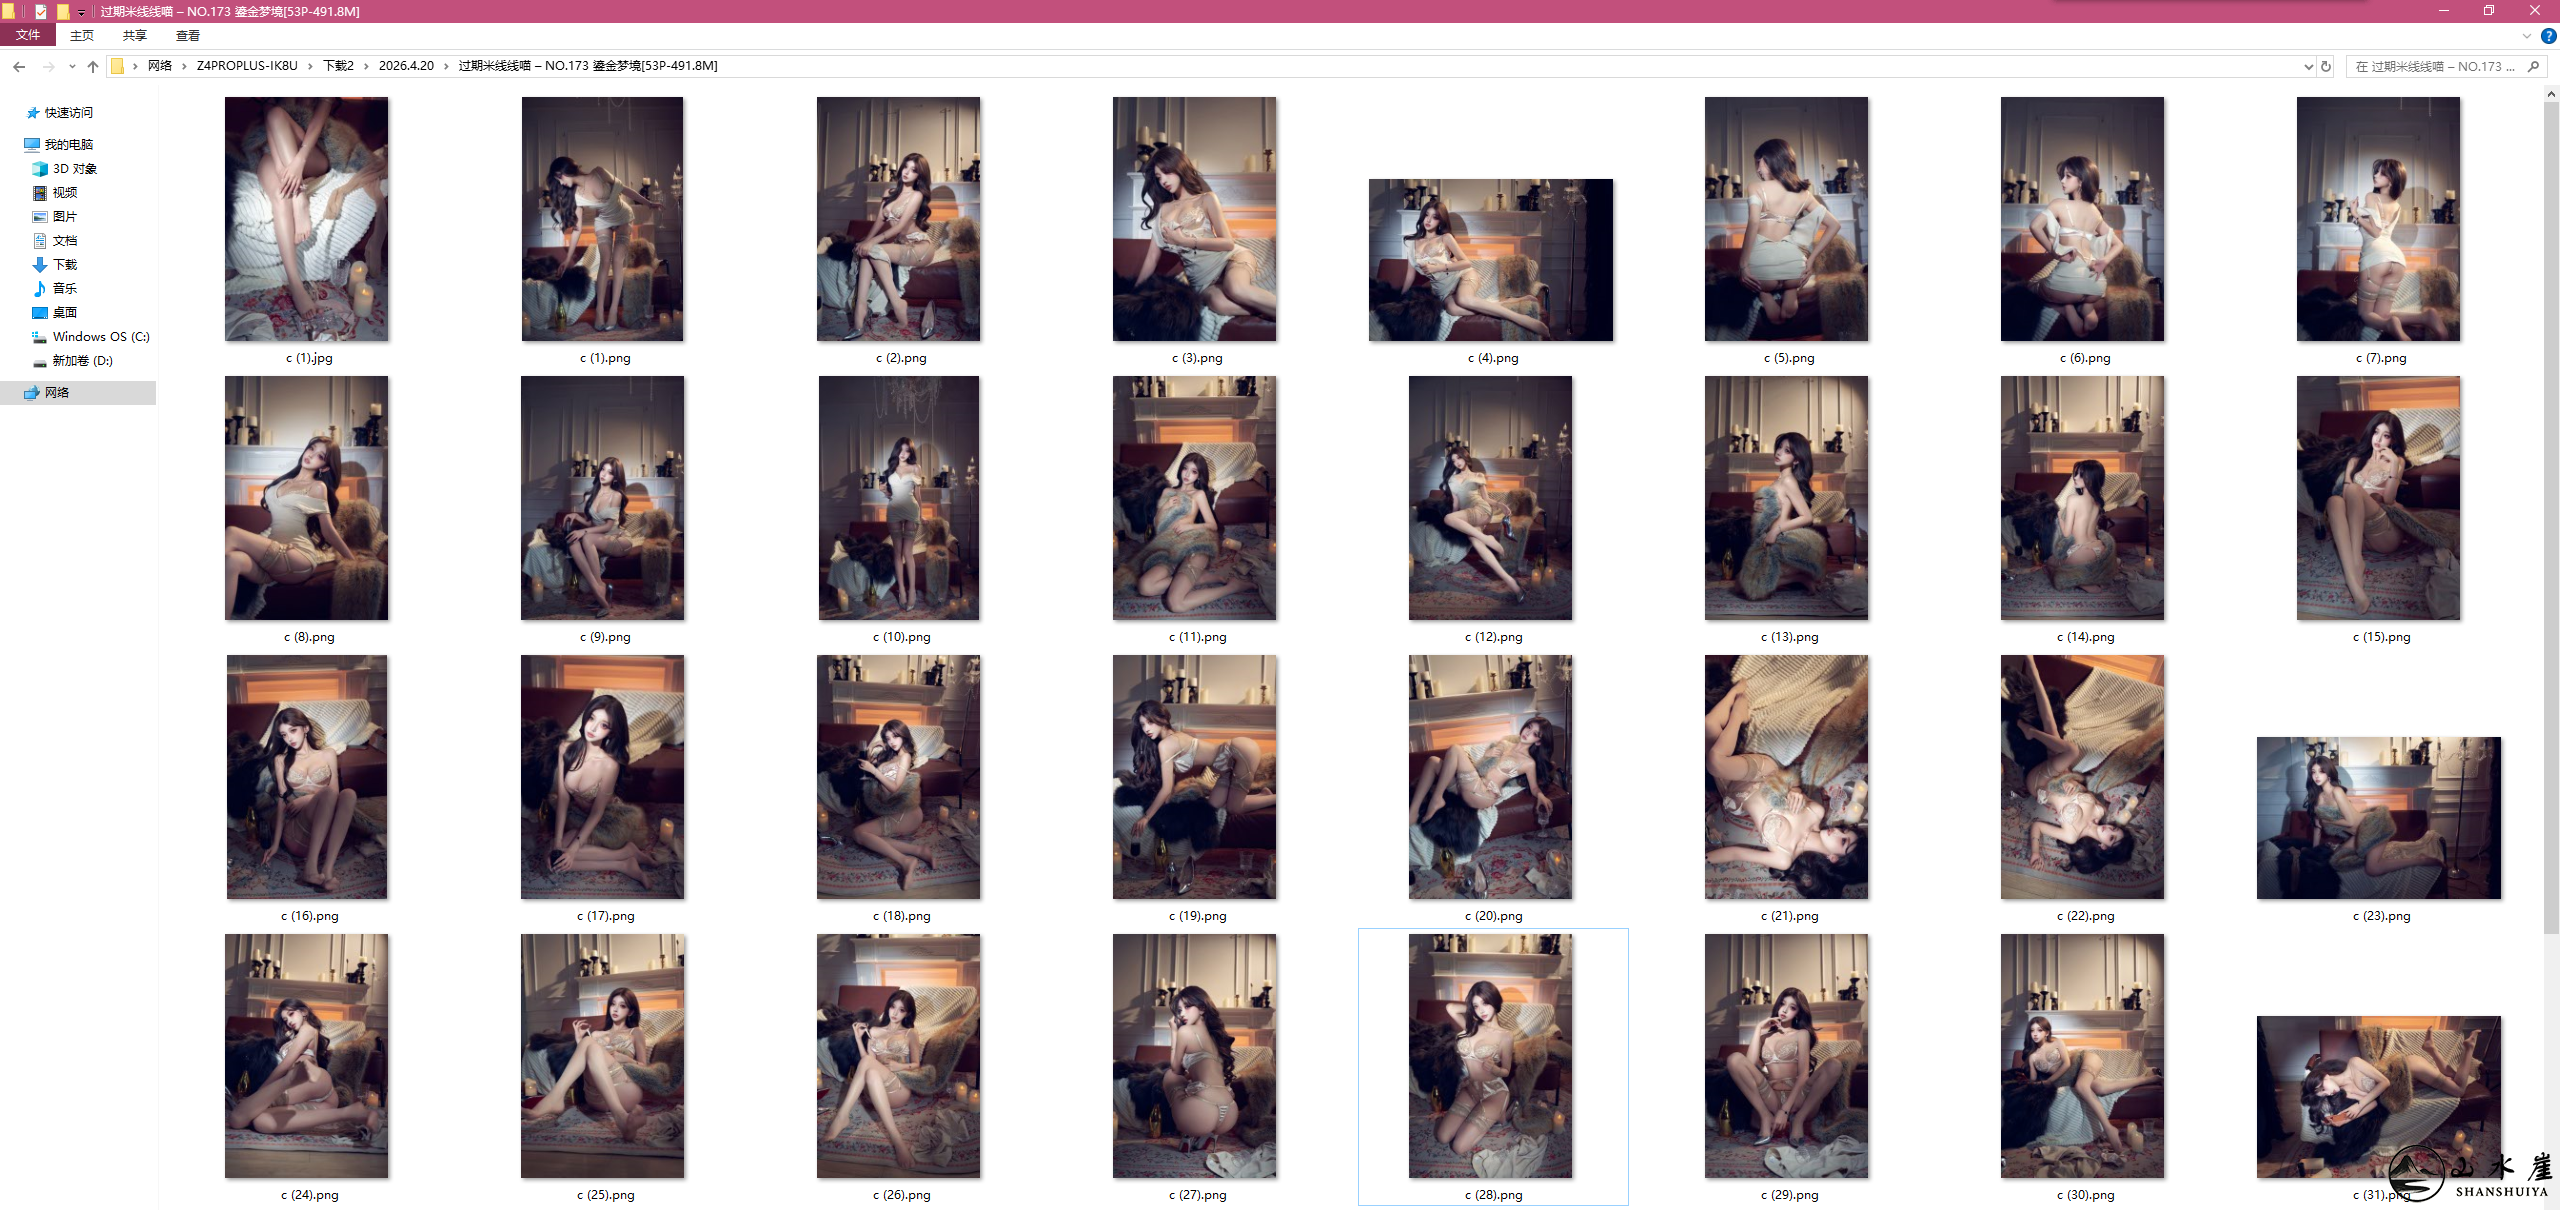Screen dimensions: 2560x1210
Task: Open the breadcrumb chevron after 下载2
Action: click(365, 65)
